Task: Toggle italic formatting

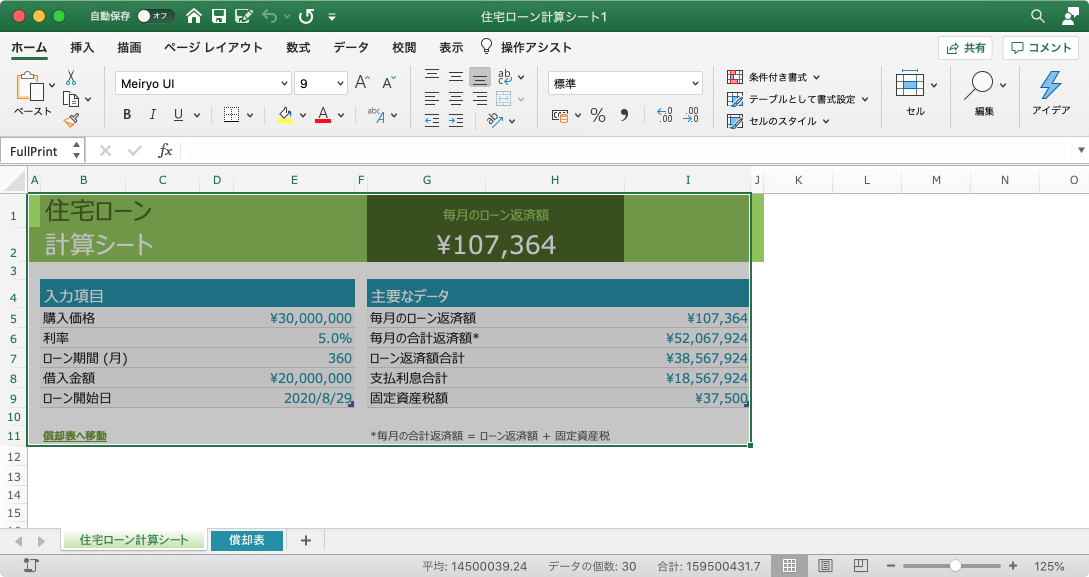Action: pyautogui.click(x=153, y=115)
